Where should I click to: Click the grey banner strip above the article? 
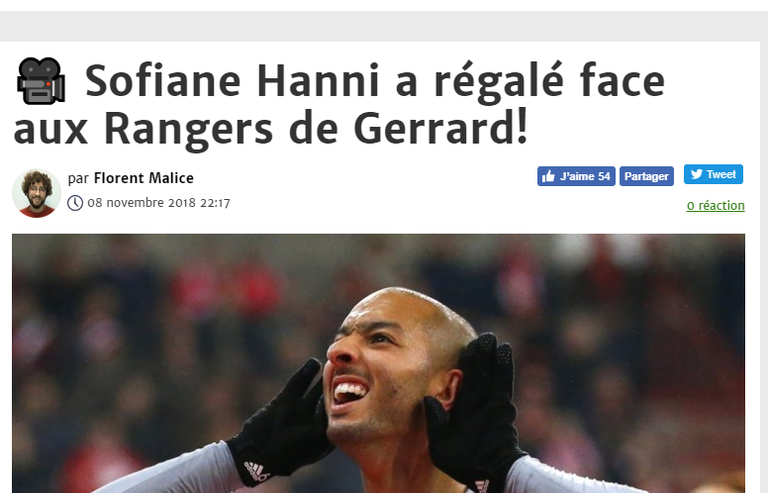click(x=384, y=26)
